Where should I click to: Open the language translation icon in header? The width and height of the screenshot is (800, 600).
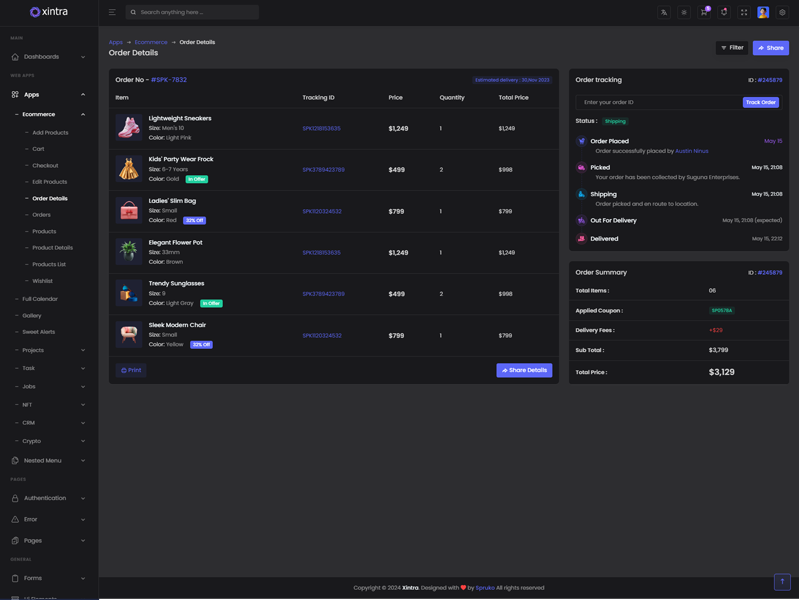(x=664, y=13)
